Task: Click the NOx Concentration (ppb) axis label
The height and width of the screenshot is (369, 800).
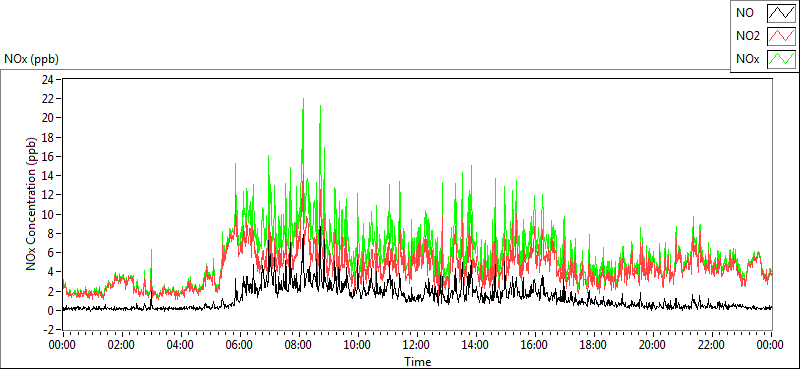Action: tap(32, 204)
